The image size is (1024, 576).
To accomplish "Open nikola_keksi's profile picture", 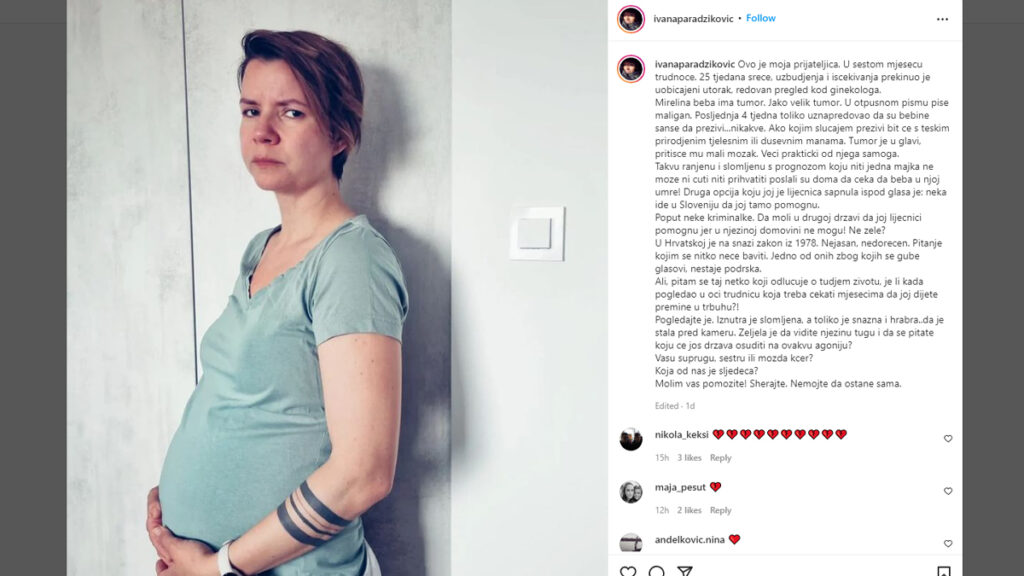I will [x=631, y=439].
